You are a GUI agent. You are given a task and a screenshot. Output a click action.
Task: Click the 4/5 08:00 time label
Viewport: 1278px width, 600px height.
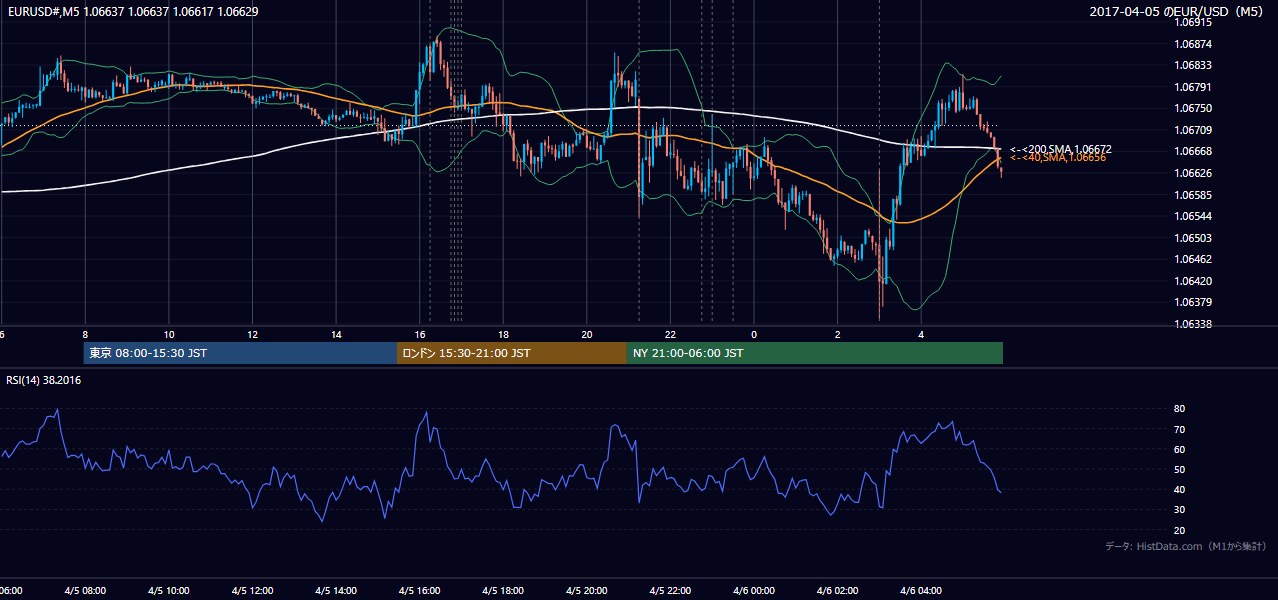click(x=85, y=591)
